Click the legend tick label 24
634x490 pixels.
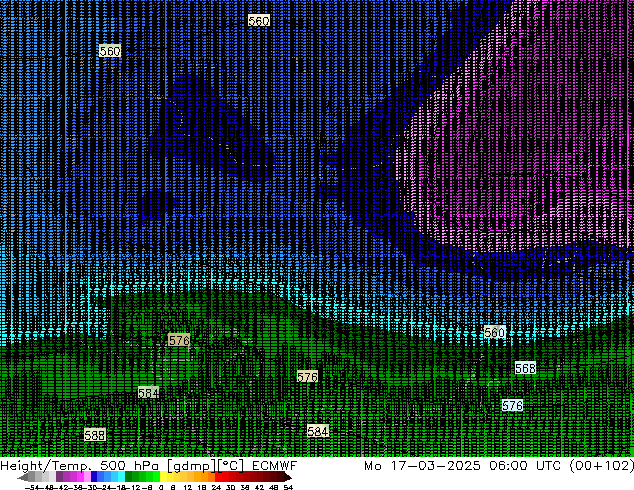point(216,487)
